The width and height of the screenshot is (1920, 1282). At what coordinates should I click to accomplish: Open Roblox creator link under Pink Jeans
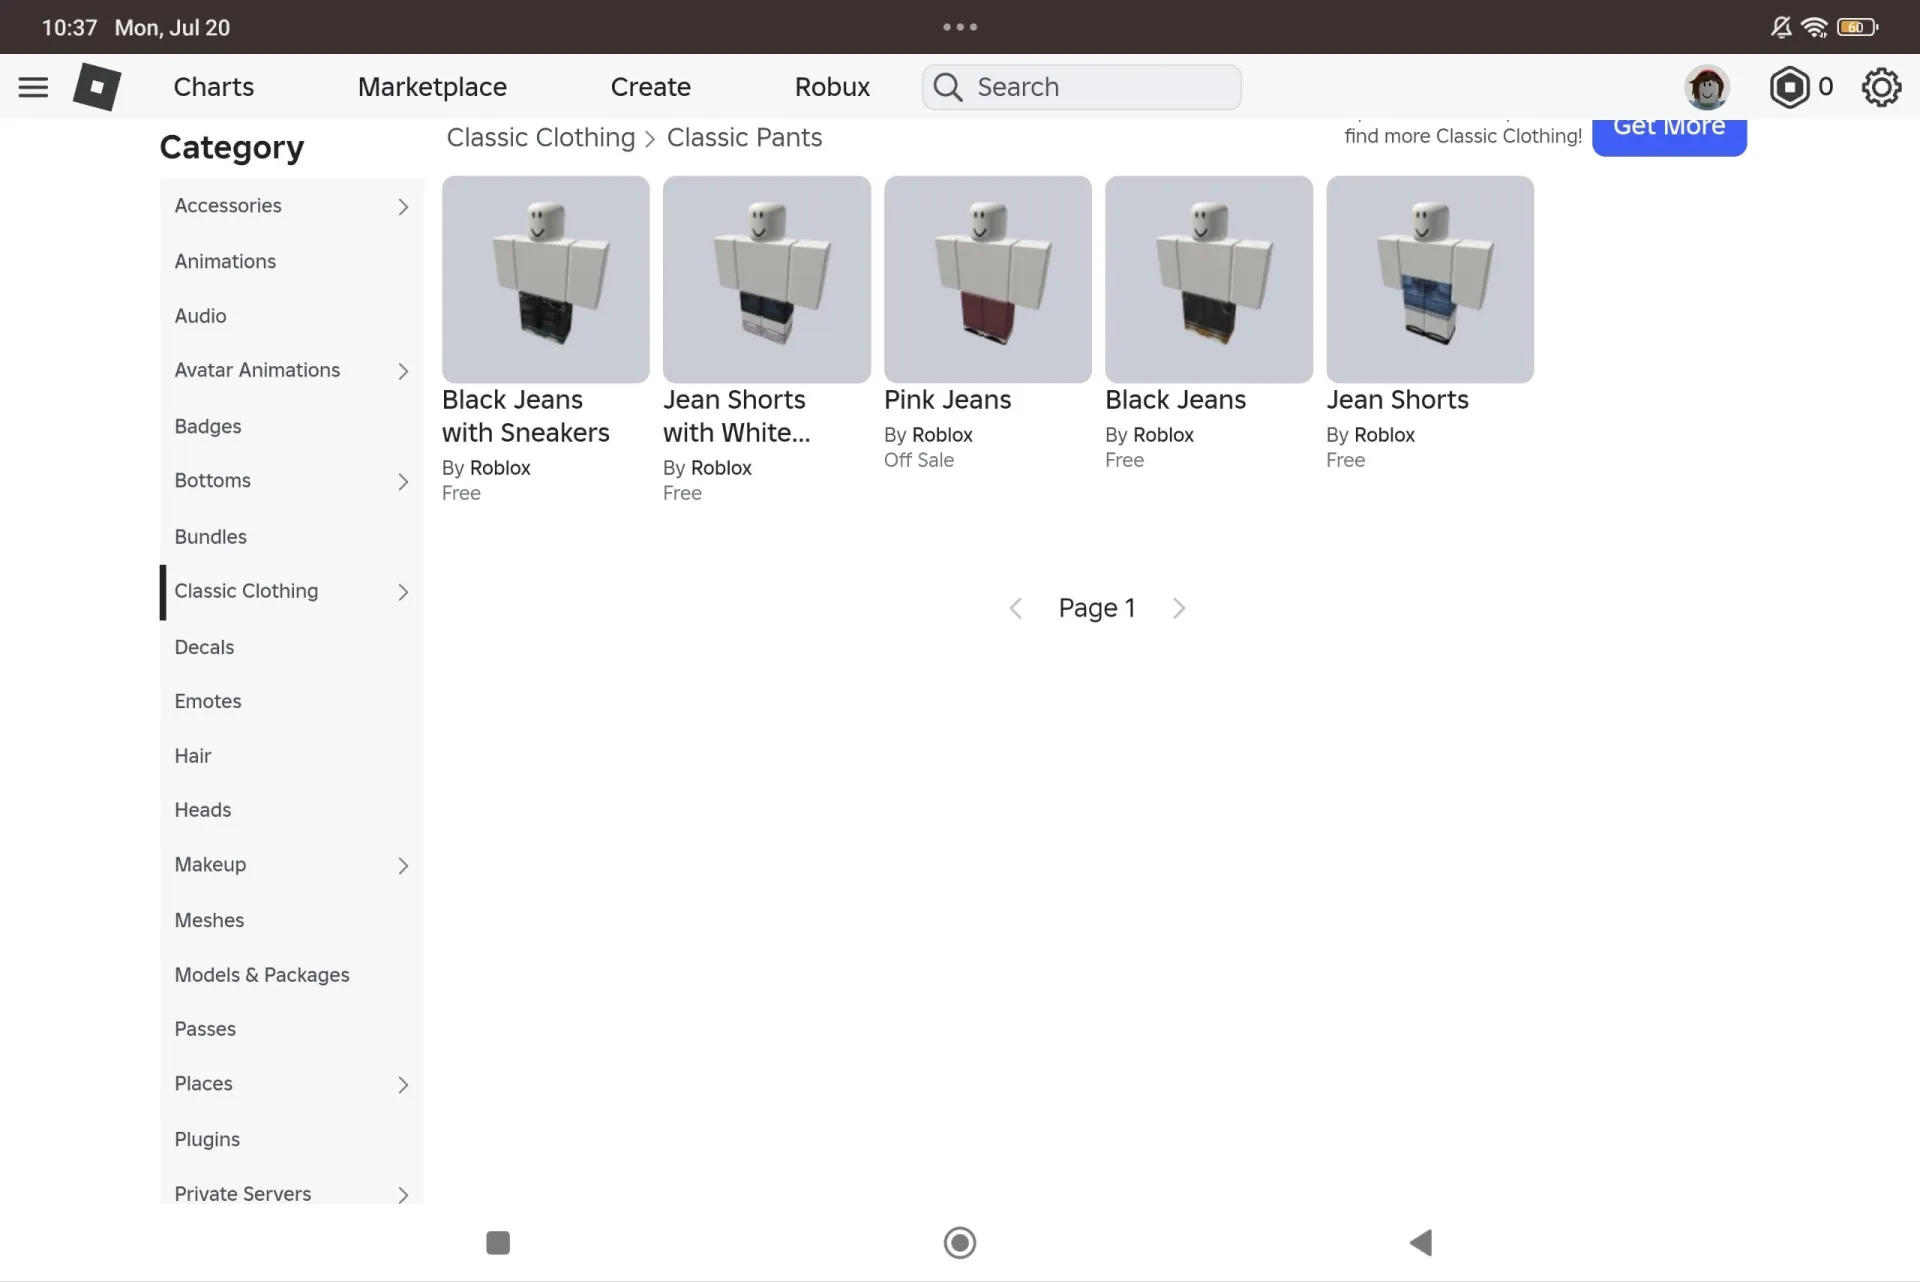point(942,435)
